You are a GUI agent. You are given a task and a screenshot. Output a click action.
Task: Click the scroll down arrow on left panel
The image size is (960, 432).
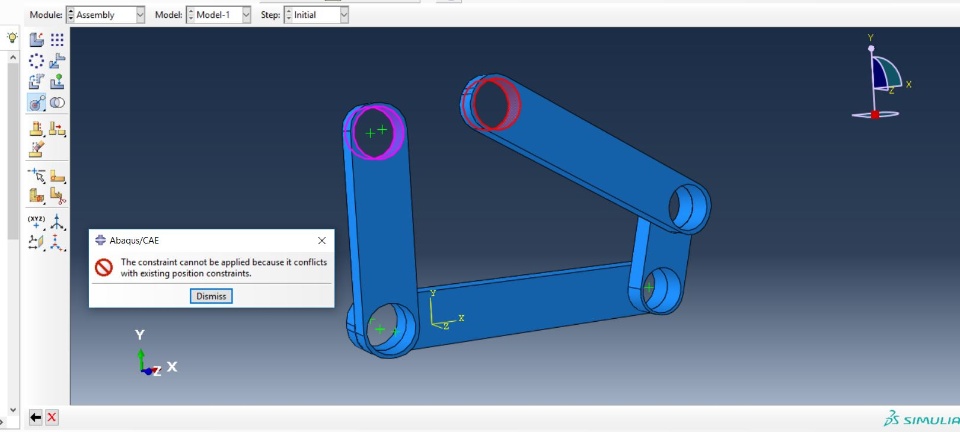pos(13,410)
